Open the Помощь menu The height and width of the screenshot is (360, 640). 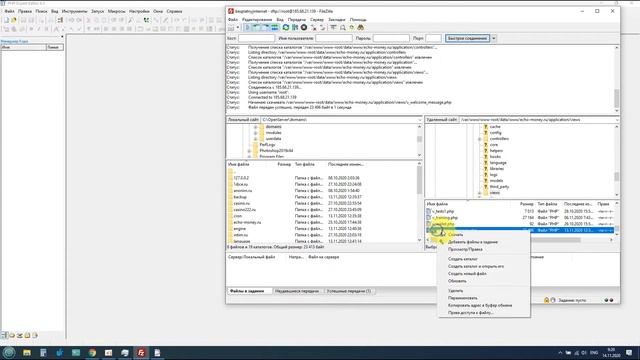pos(358,20)
